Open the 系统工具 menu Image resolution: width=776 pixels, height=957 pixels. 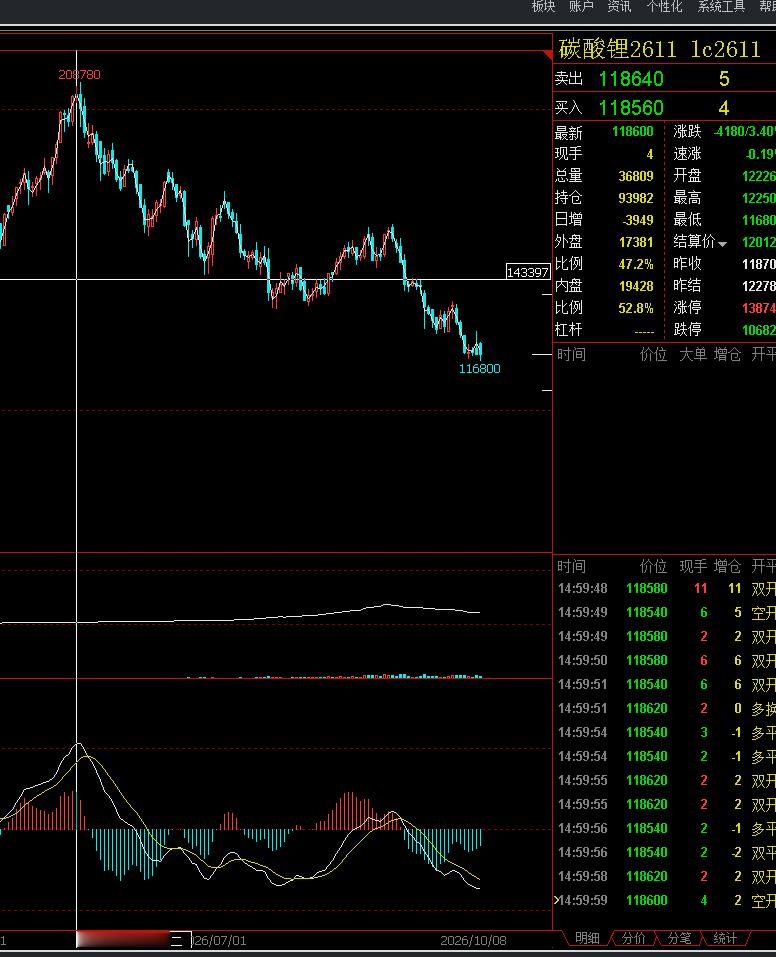(x=721, y=6)
